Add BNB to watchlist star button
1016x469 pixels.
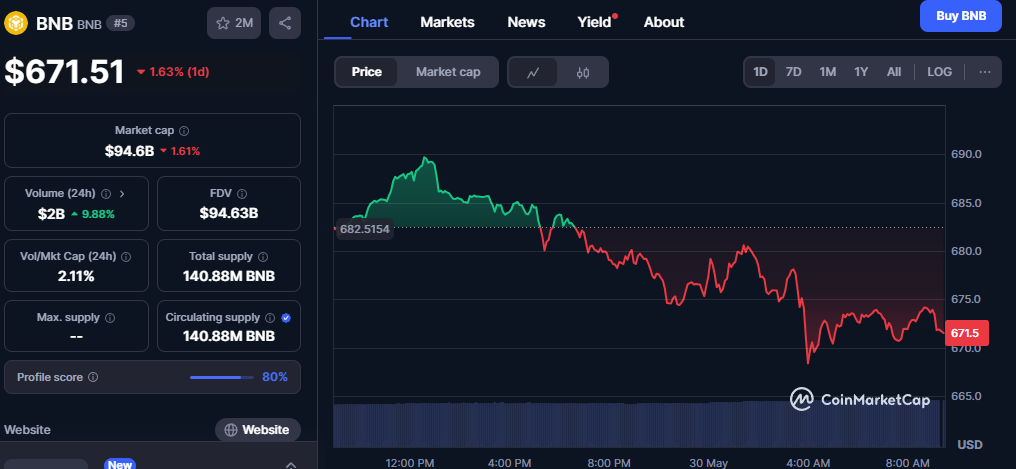point(234,23)
